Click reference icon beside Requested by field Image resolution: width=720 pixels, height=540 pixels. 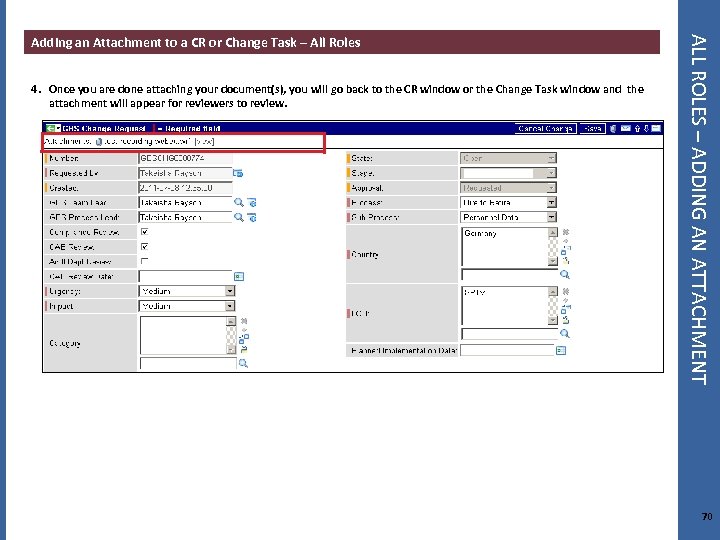tap(238, 173)
